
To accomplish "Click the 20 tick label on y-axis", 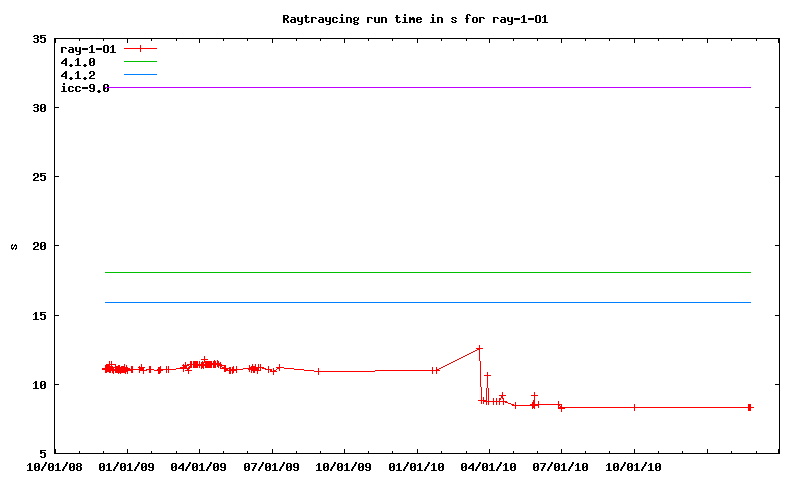I will [39, 246].
